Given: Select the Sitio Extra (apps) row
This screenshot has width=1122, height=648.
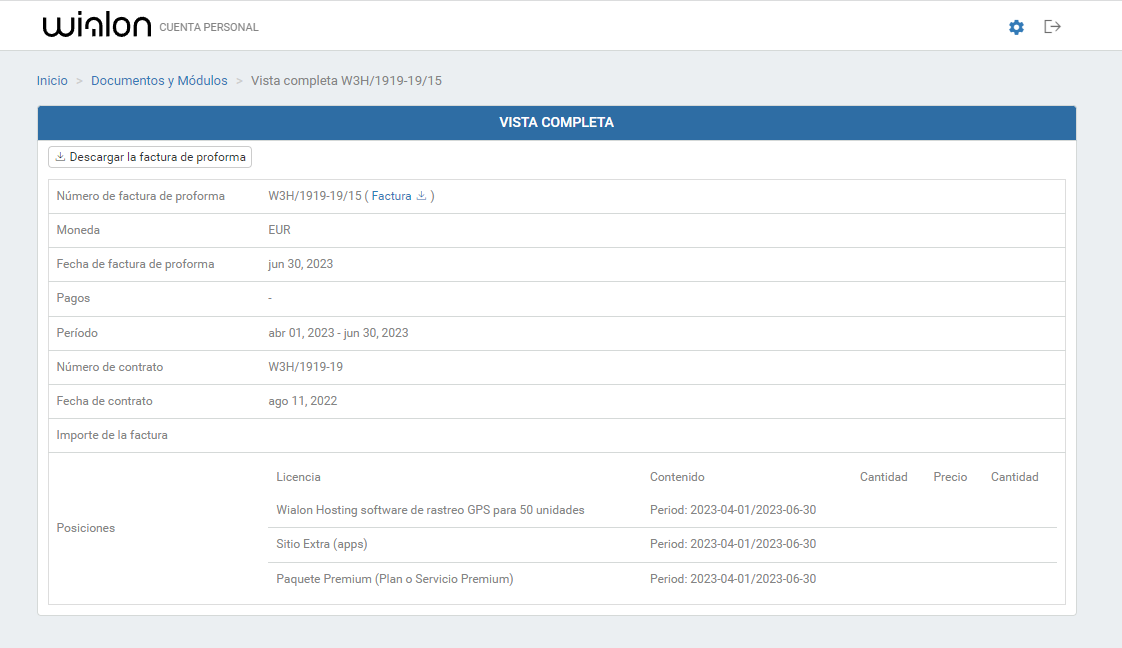Looking at the screenshot, I should (x=322, y=544).
